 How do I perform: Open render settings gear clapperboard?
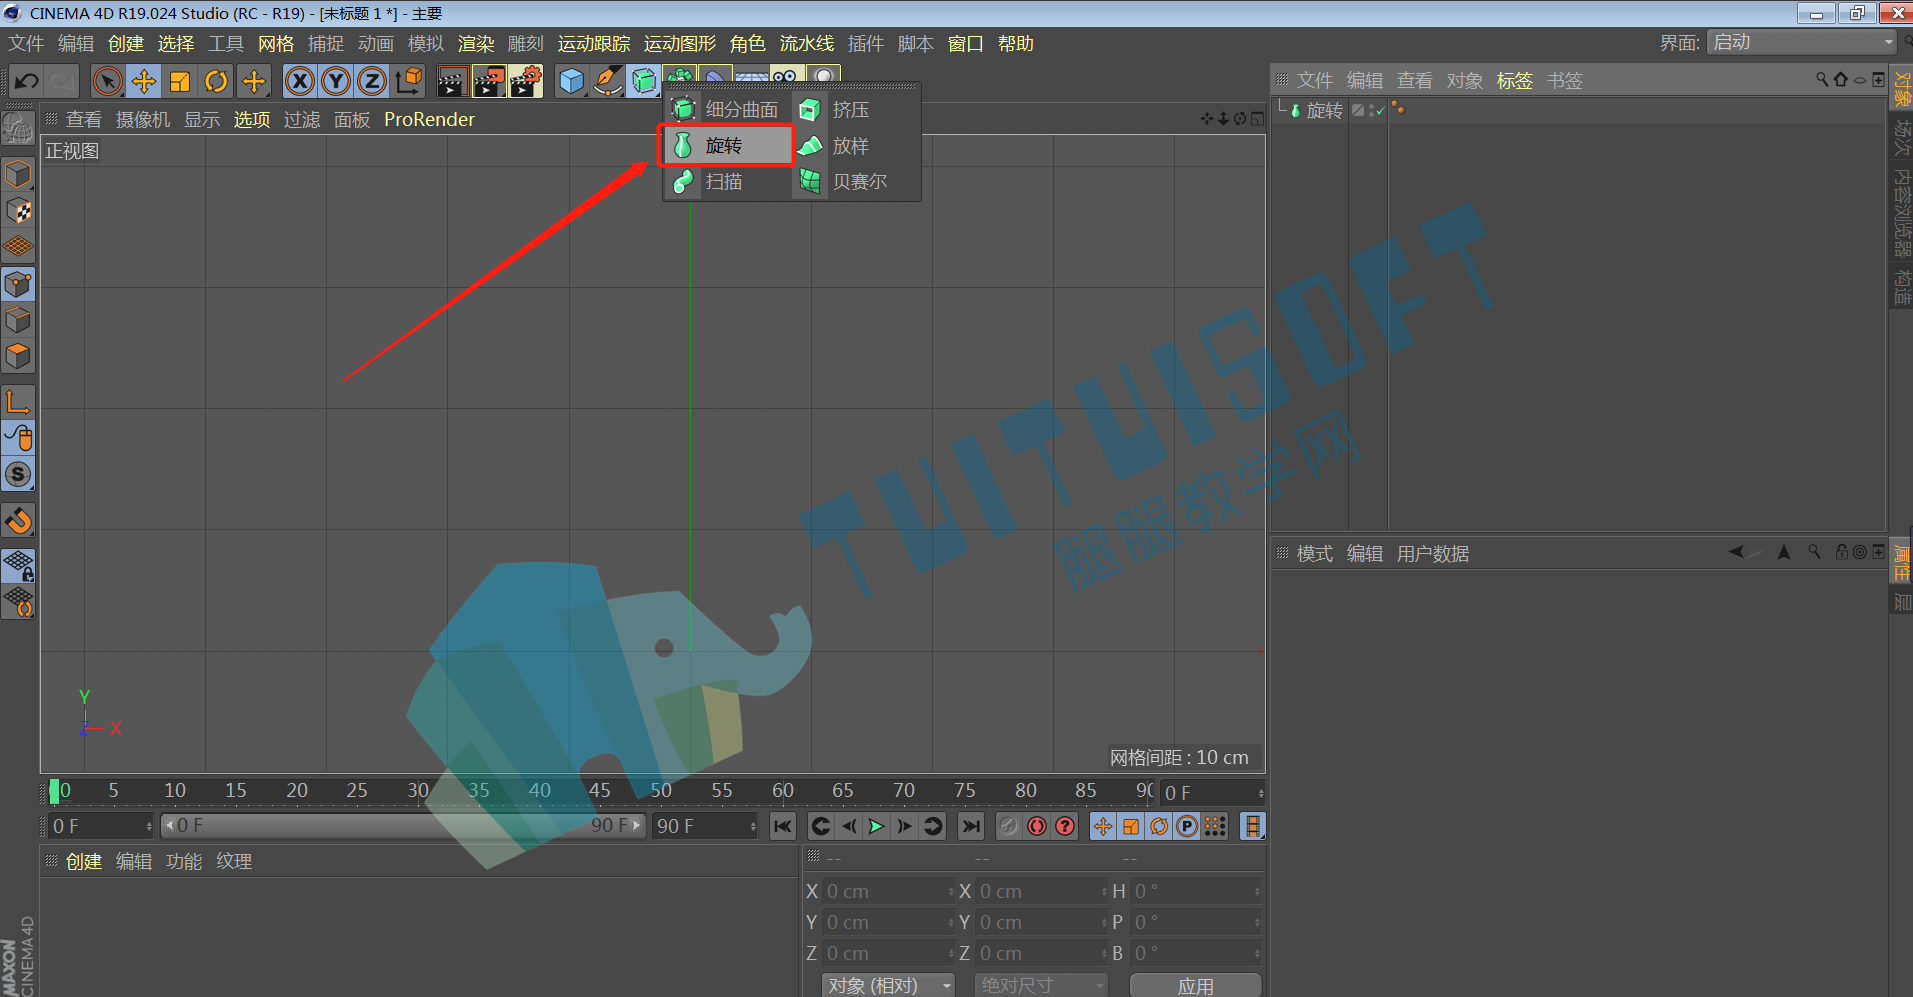526,81
